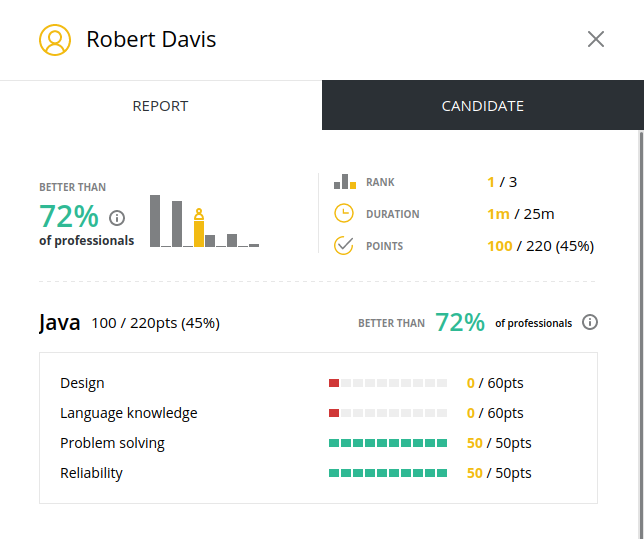Click the Design score progress bar
644x539 pixels.
tap(388, 383)
